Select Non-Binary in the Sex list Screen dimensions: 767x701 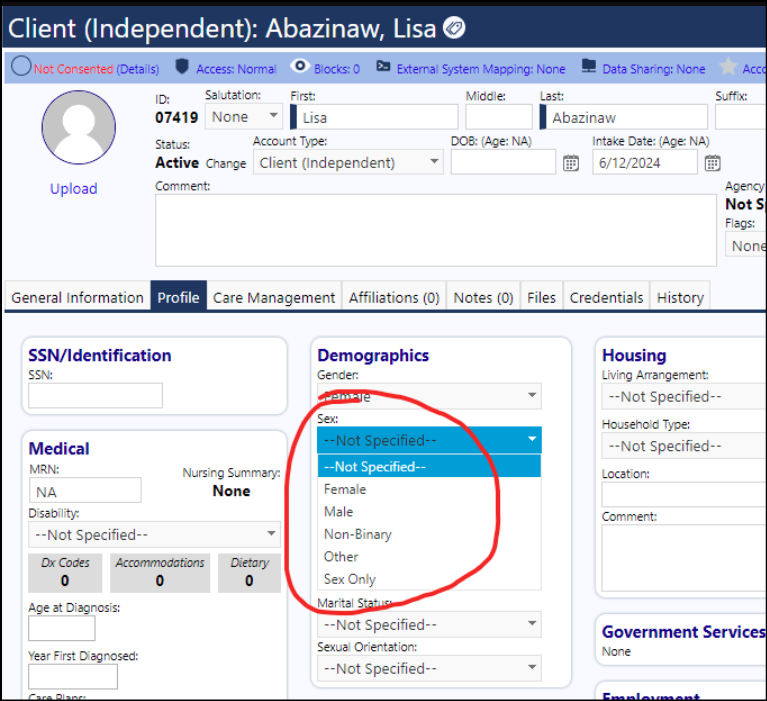429,534
